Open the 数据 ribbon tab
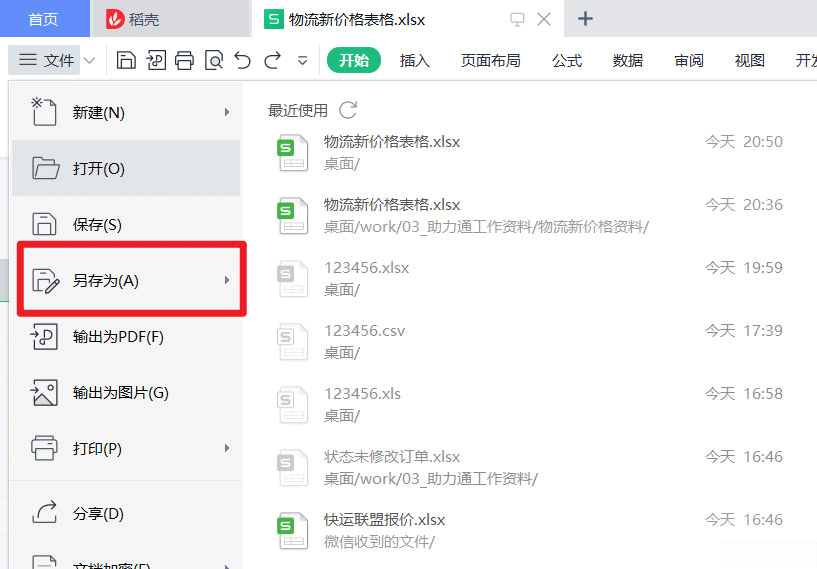The width and height of the screenshot is (817, 569). click(628, 60)
